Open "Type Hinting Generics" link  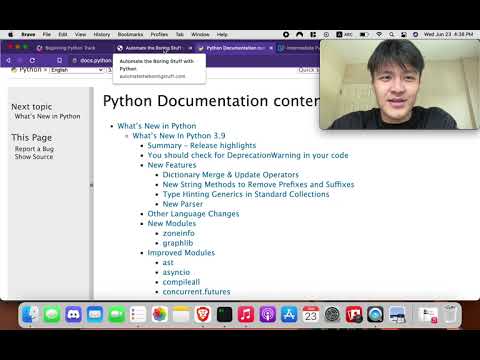pyautogui.click(x=246, y=194)
